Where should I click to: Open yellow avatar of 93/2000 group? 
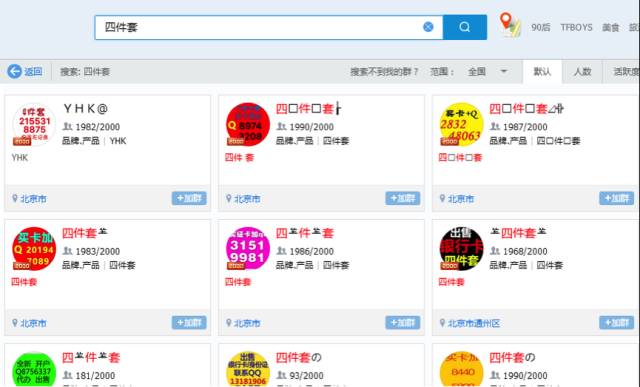(248, 369)
